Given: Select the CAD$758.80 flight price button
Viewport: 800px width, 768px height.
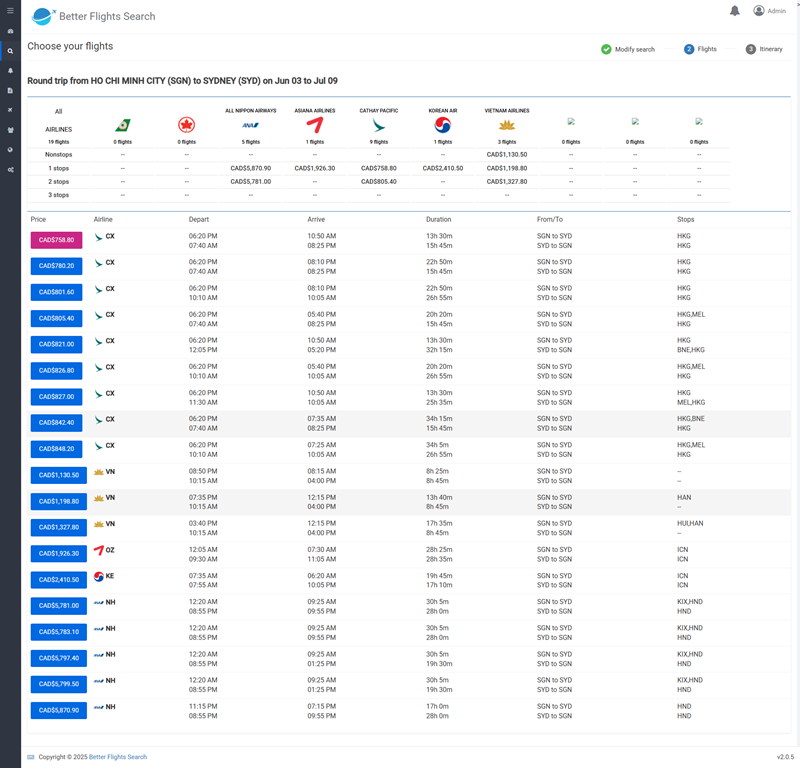Looking at the screenshot, I should [x=56, y=240].
